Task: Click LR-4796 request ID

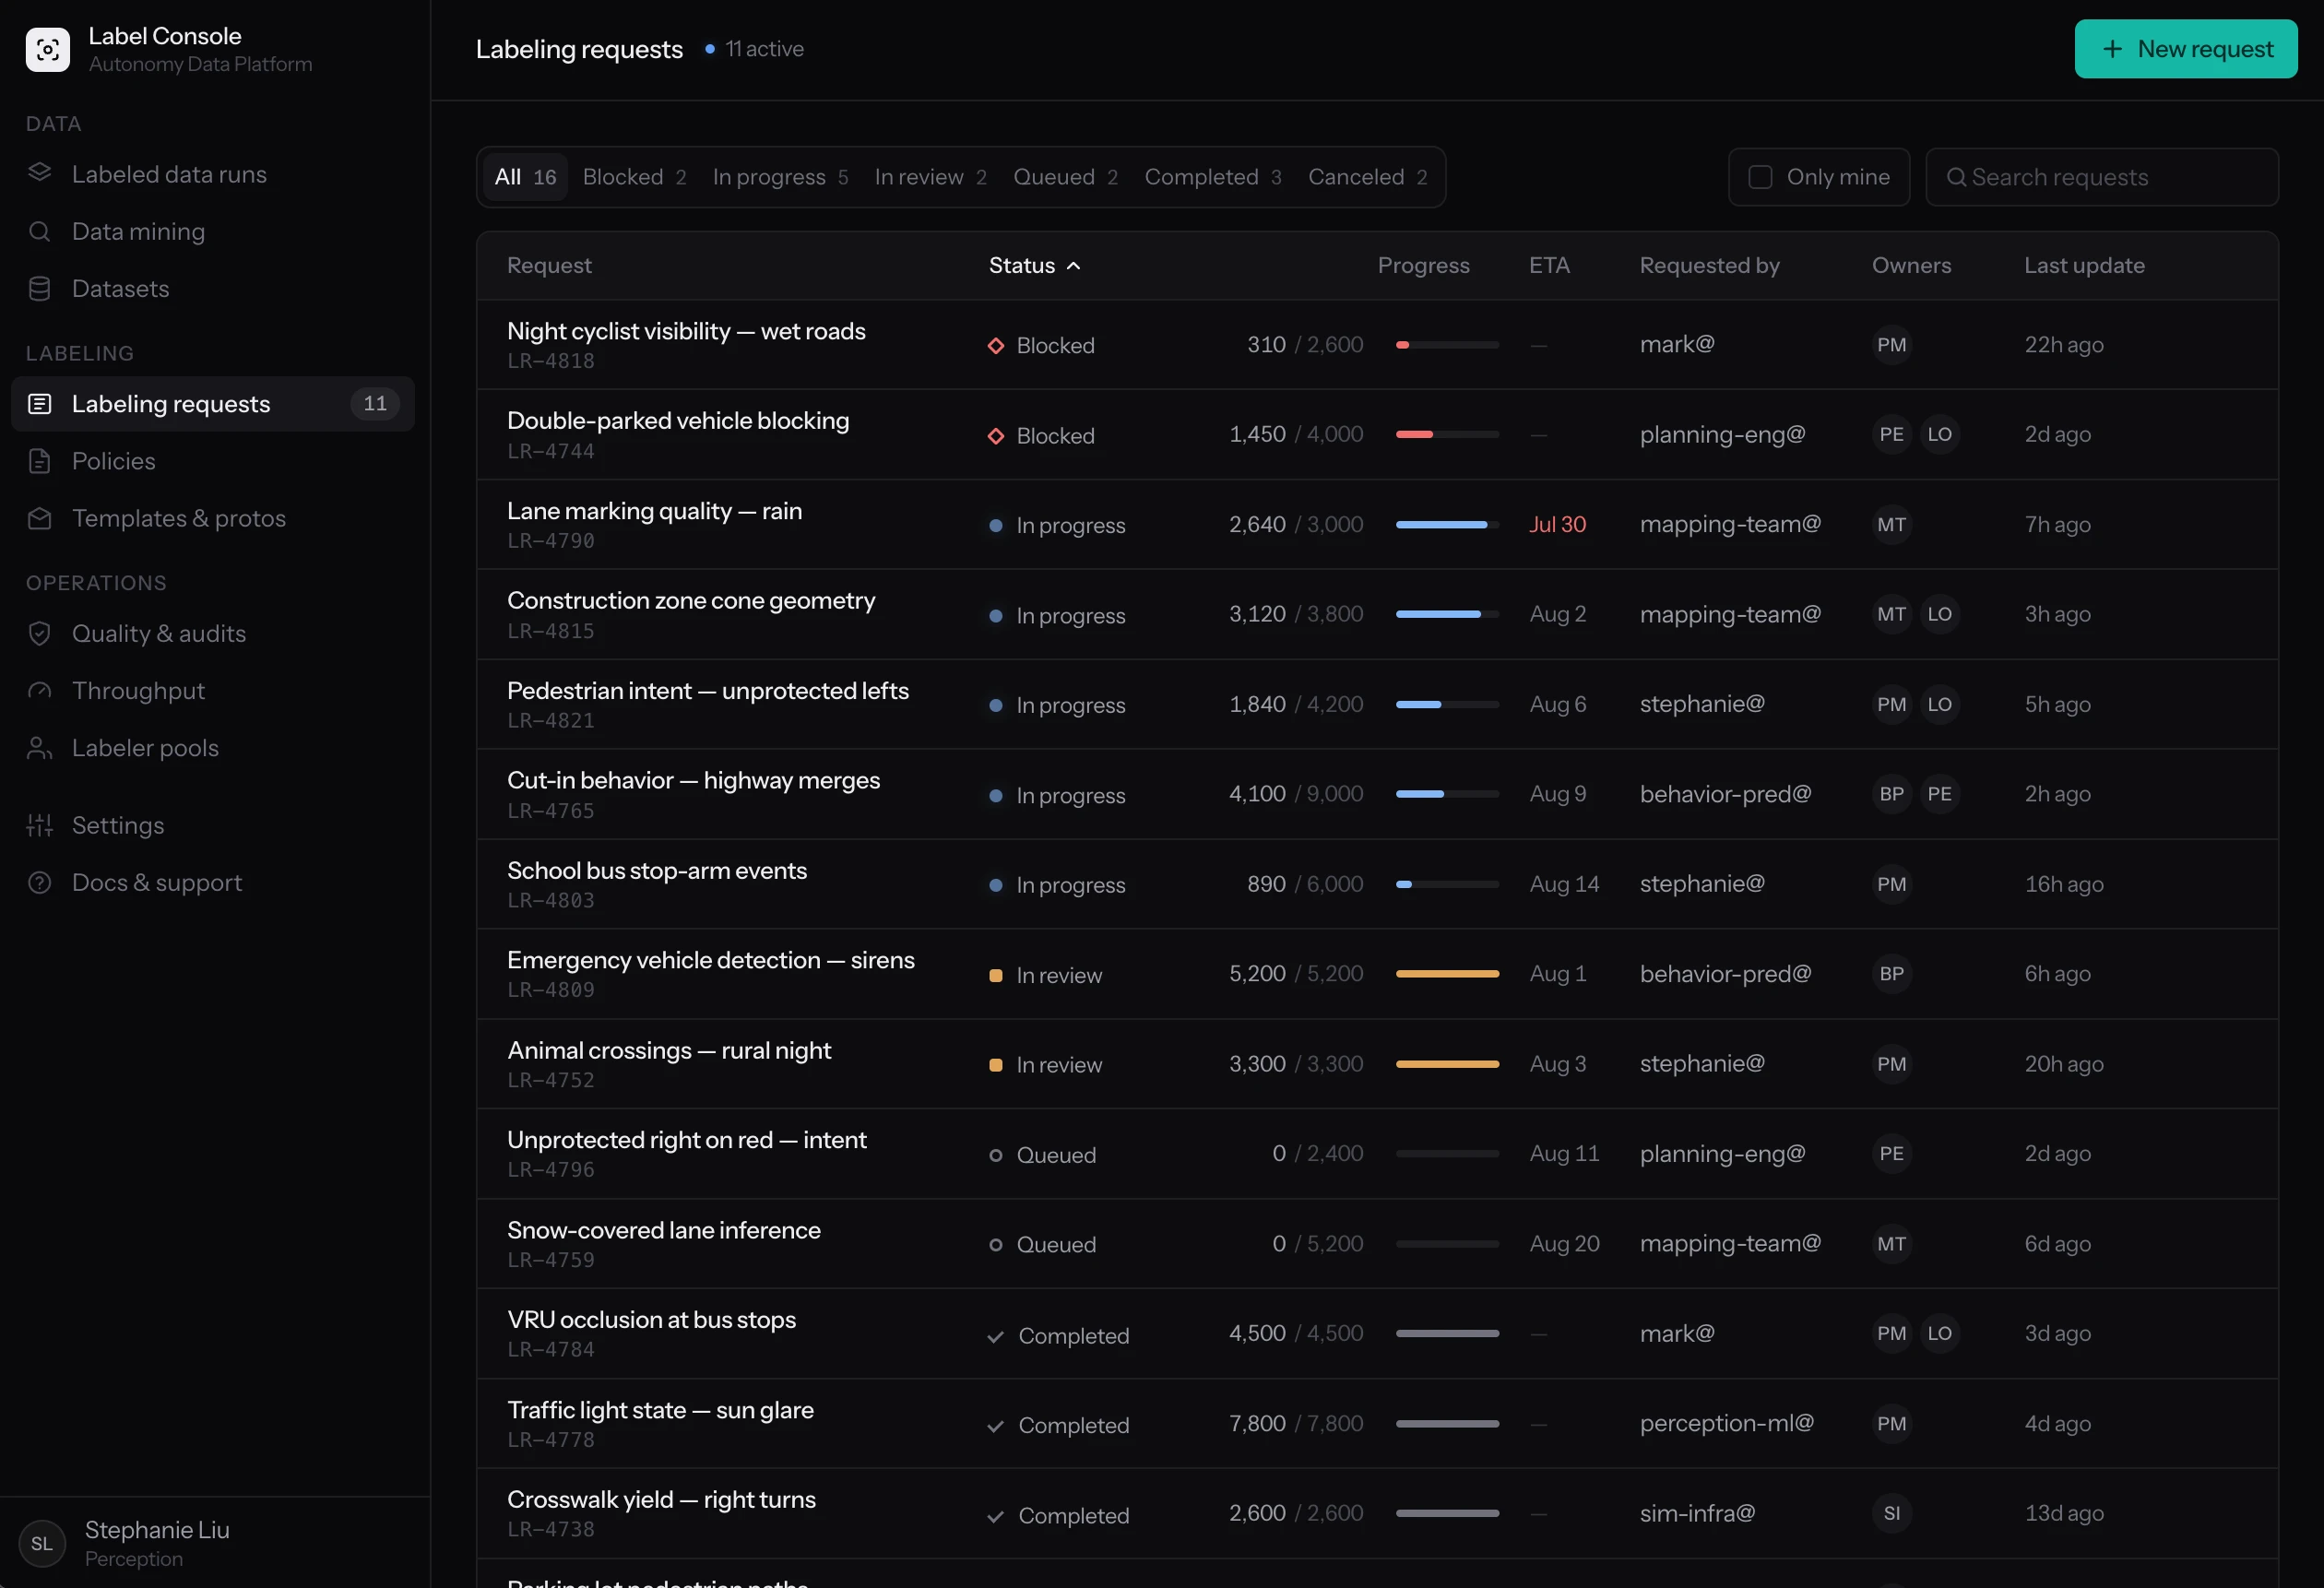Action: pos(551,1170)
